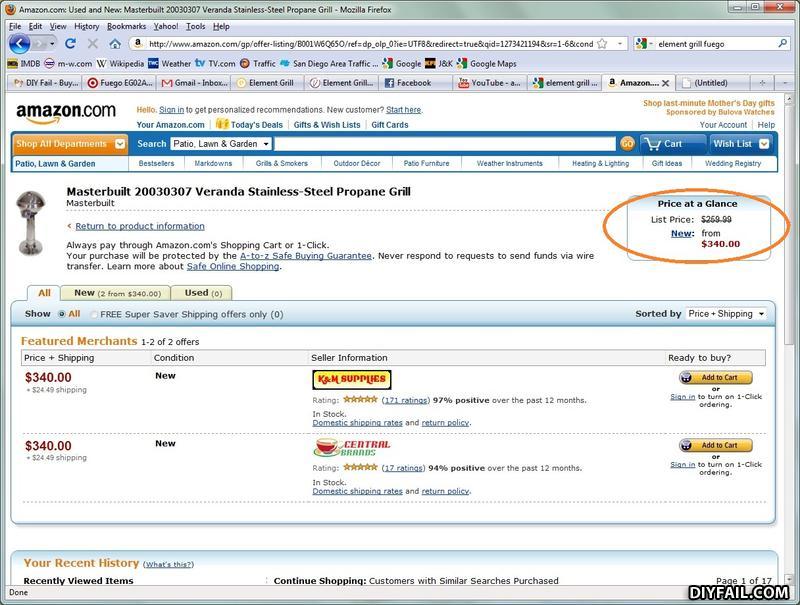Open Traffic bookmark
800x605 pixels.
[x=258, y=63]
